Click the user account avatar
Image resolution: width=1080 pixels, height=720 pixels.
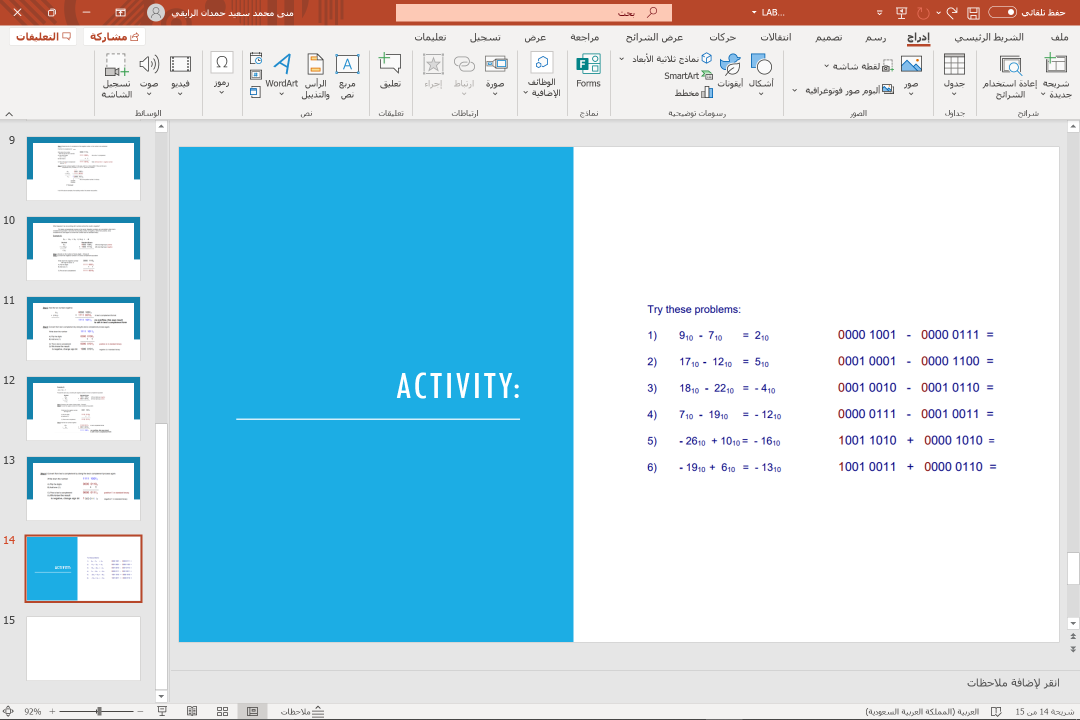pyautogui.click(x=156, y=12)
